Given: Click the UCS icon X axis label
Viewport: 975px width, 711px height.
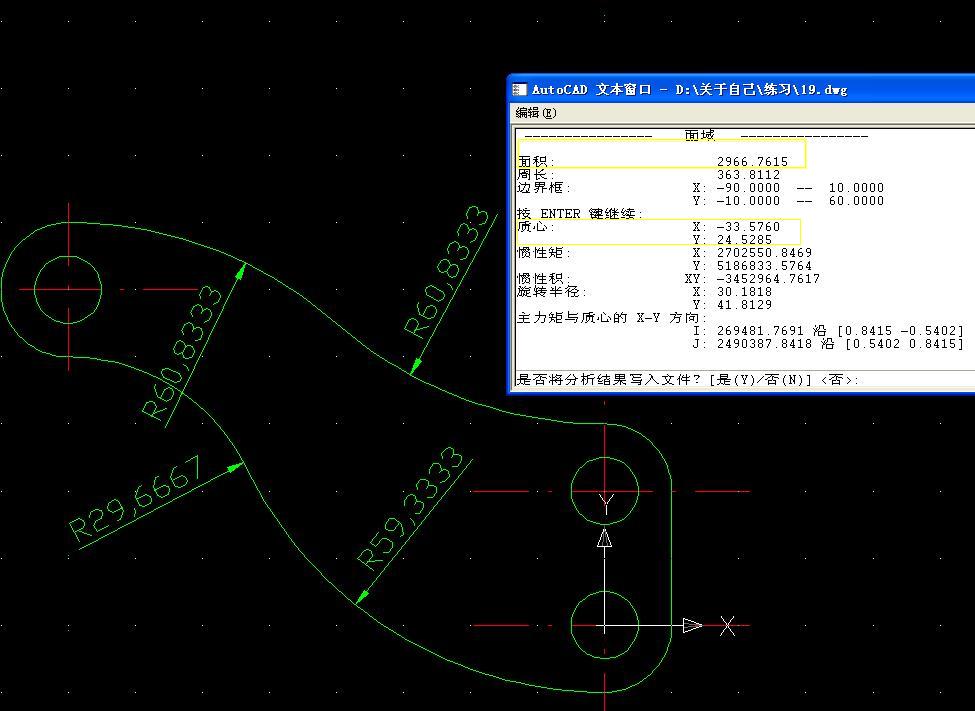Looking at the screenshot, I should pos(727,626).
